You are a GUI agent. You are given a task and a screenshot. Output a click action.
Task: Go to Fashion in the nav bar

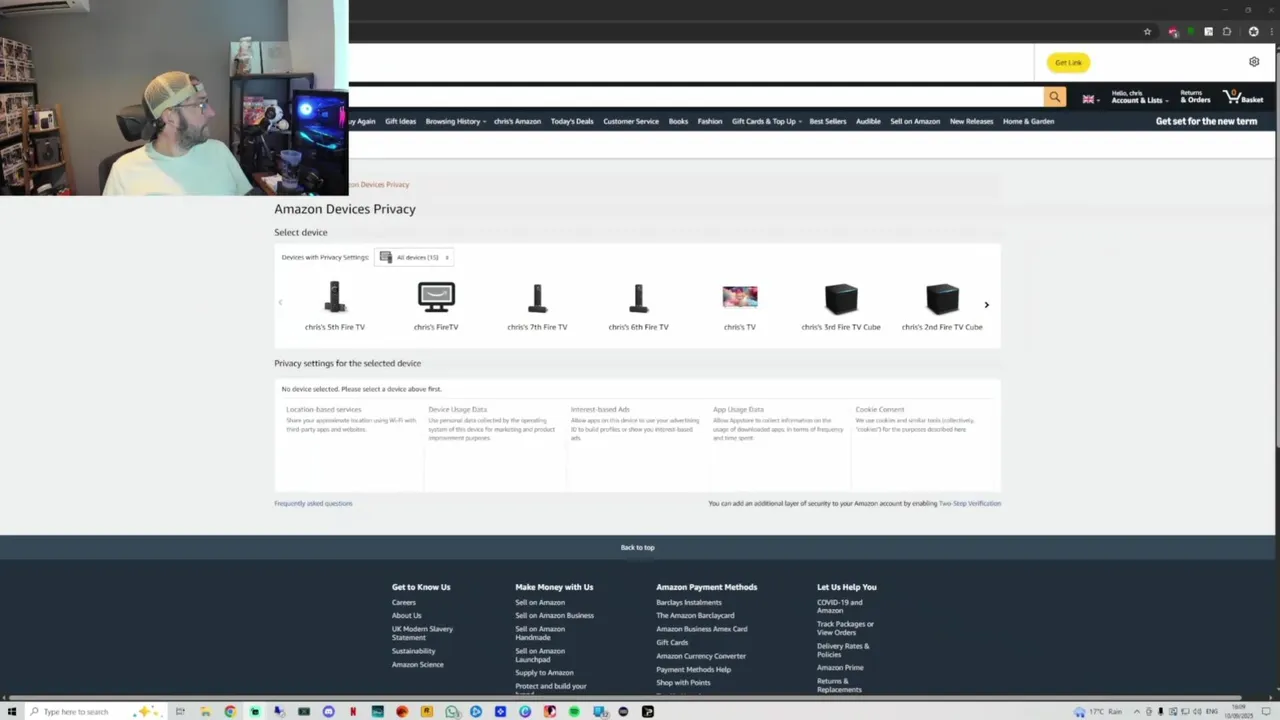pyautogui.click(x=710, y=122)
